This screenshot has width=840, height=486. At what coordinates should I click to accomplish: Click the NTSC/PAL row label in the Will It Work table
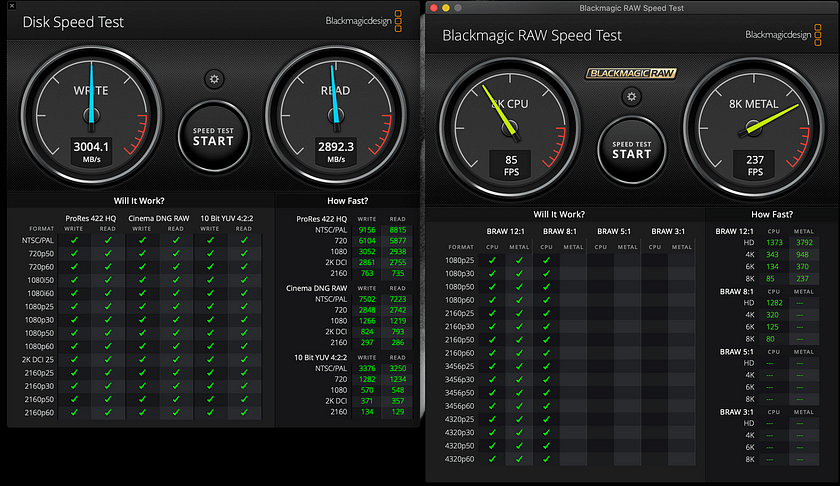pos(38,241)
